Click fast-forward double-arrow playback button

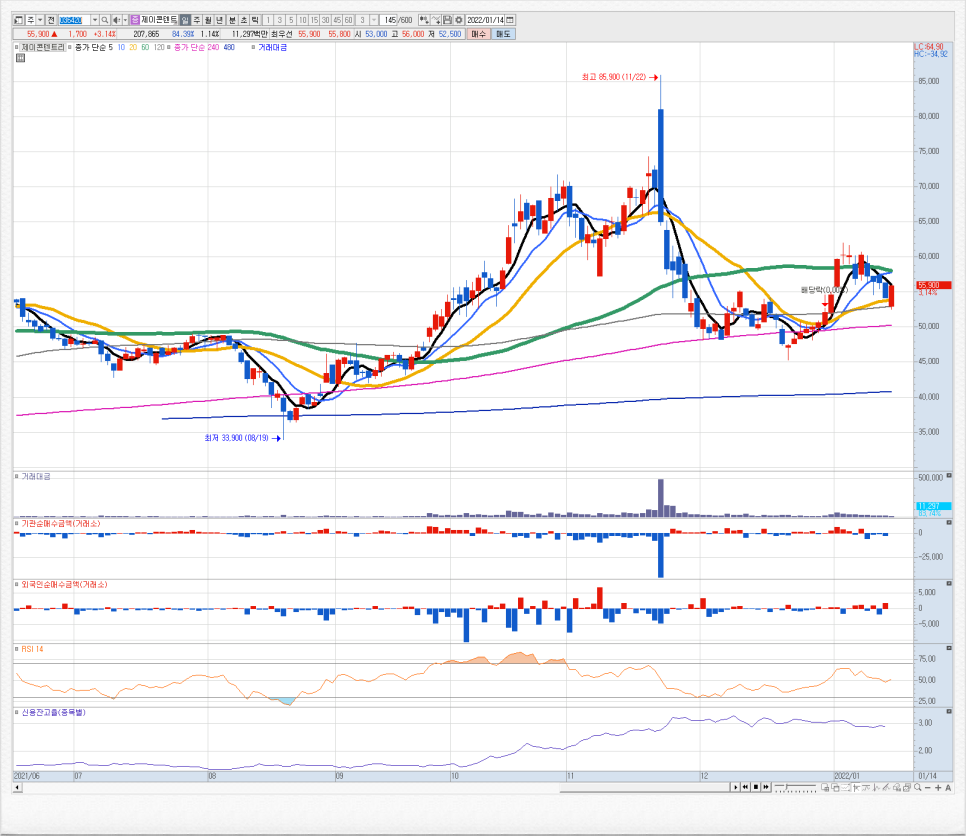pos(766,787)
